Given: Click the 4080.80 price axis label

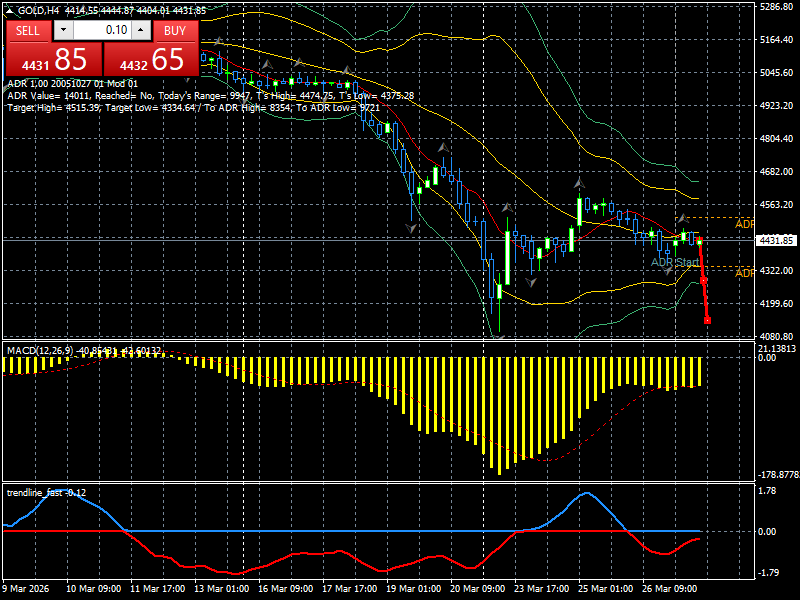Looking at the screenshot, I should click(x=777, y=337).
